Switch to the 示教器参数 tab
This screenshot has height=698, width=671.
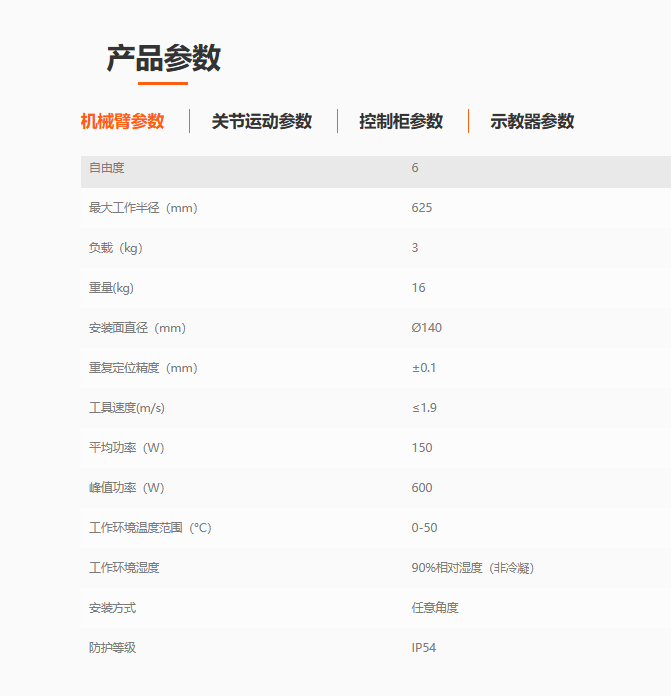[x=532, y=121]
